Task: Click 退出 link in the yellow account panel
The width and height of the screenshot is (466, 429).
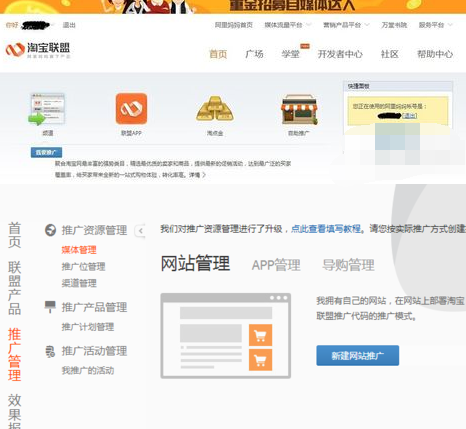Action: click(x=410, y=116)
